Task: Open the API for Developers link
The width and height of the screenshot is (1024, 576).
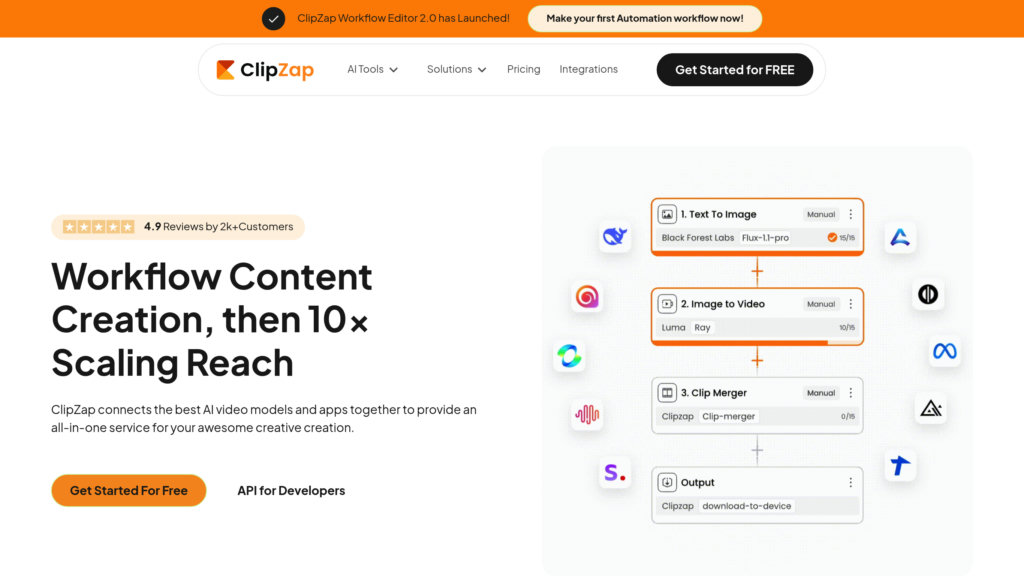Action: 291,491
